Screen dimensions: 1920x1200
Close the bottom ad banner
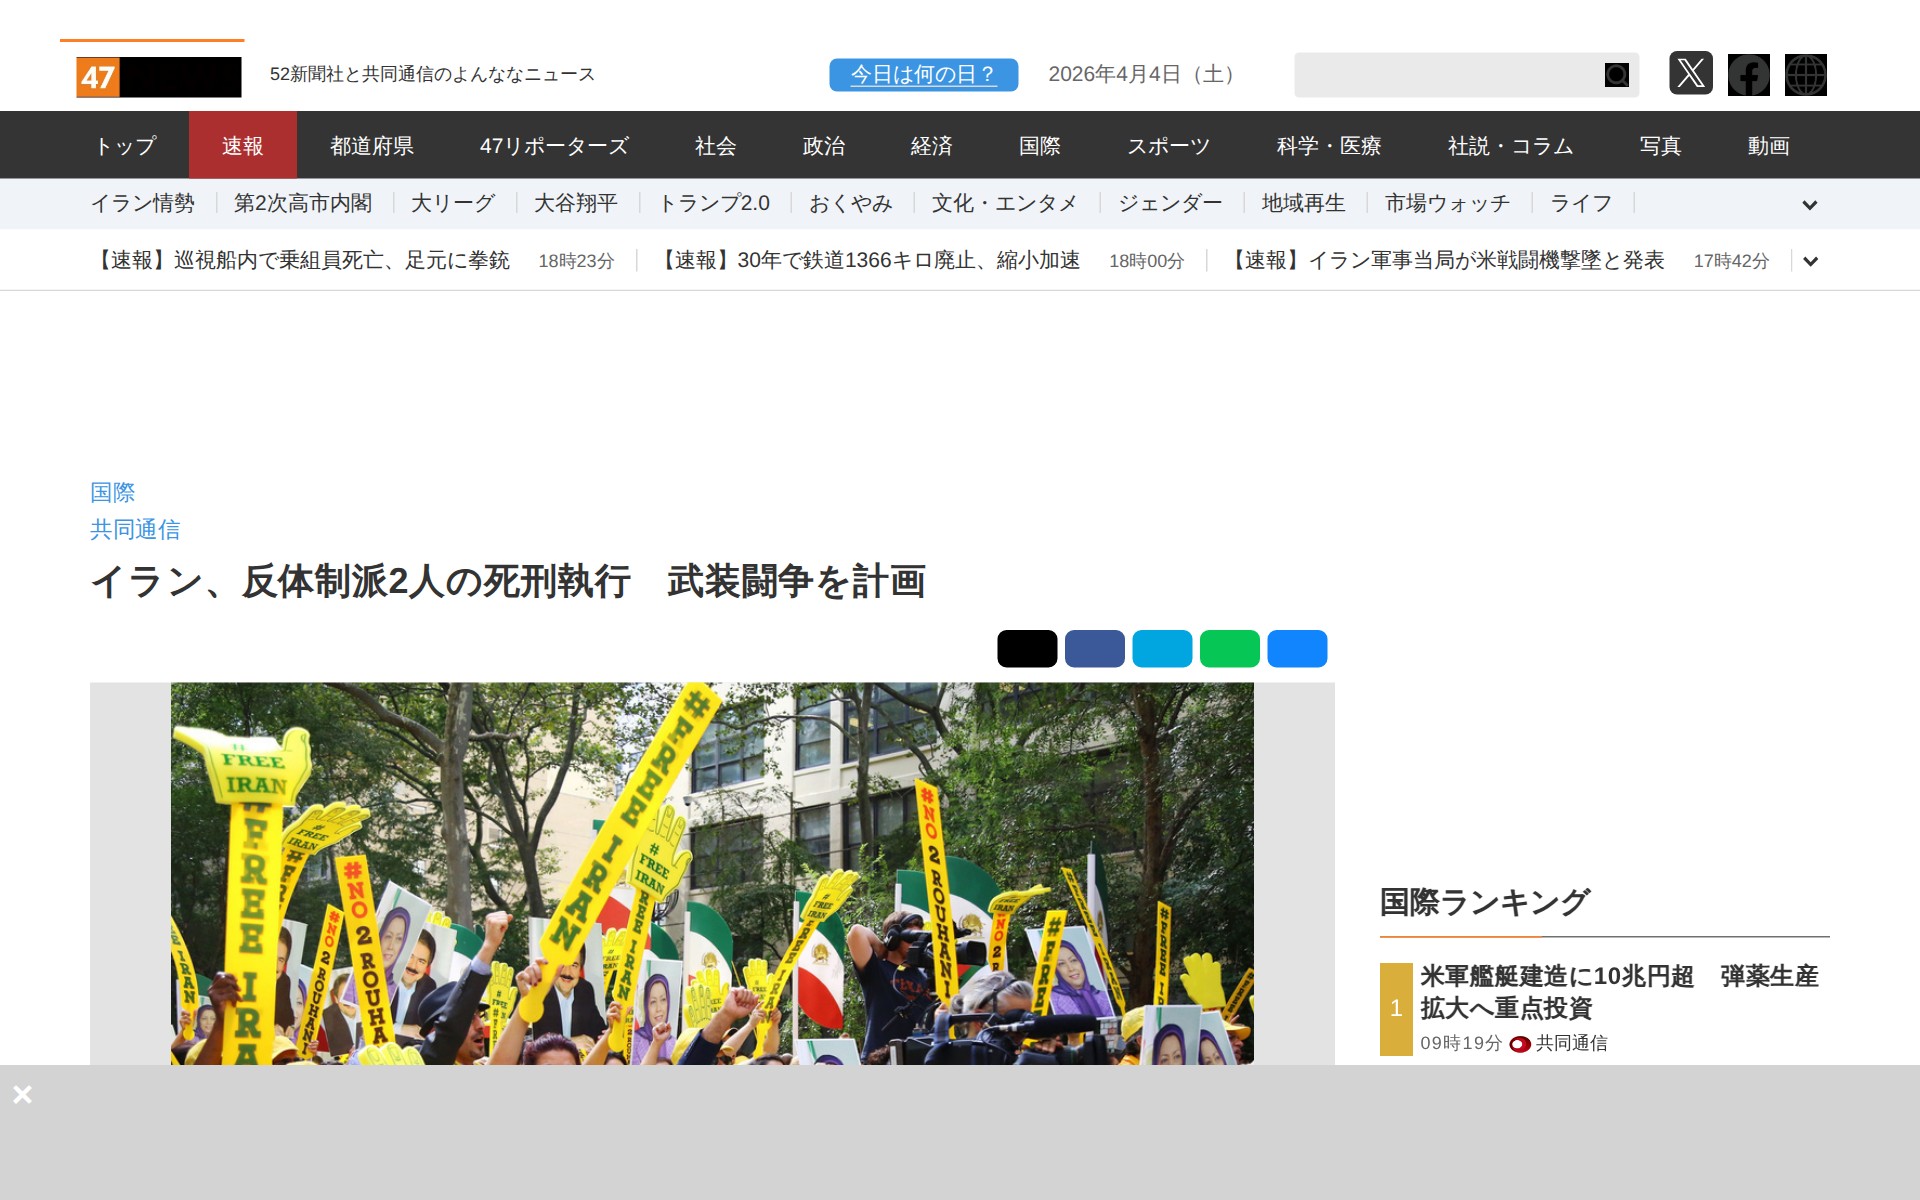click(x=23, y=1094)
